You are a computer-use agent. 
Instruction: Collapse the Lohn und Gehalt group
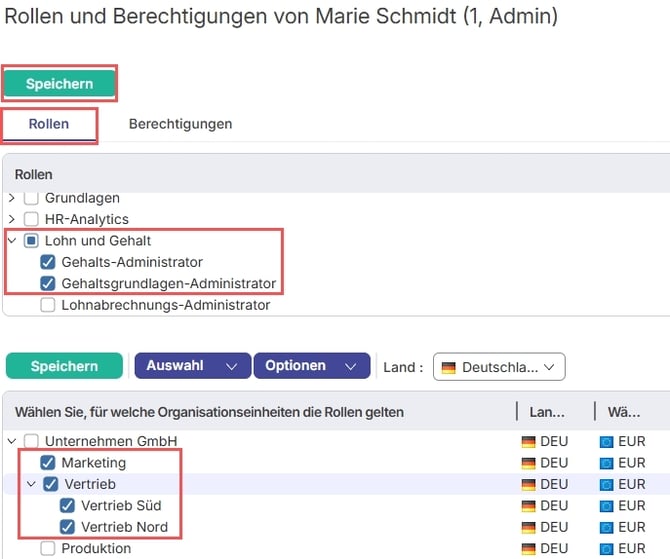click(x=12, y=241)
